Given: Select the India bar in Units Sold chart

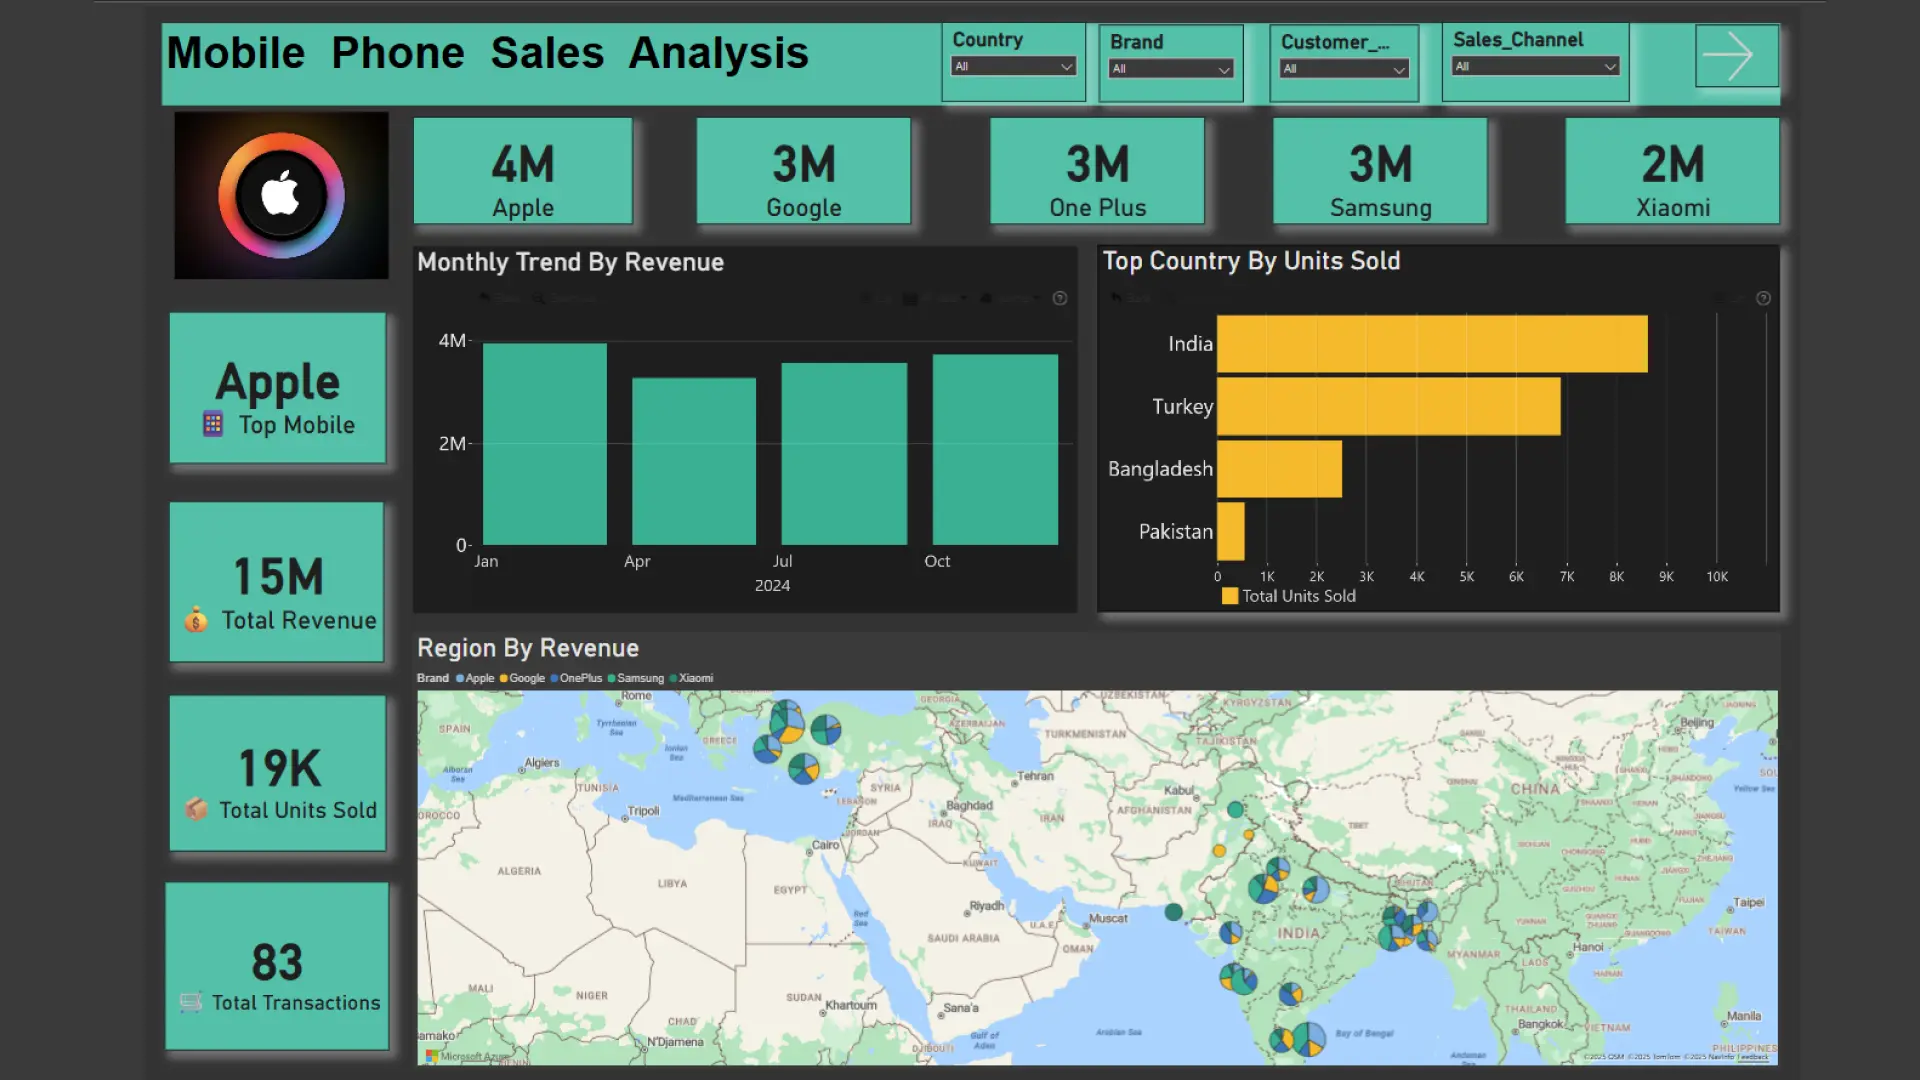Looking at the screenshot, I should (1431, 344).
